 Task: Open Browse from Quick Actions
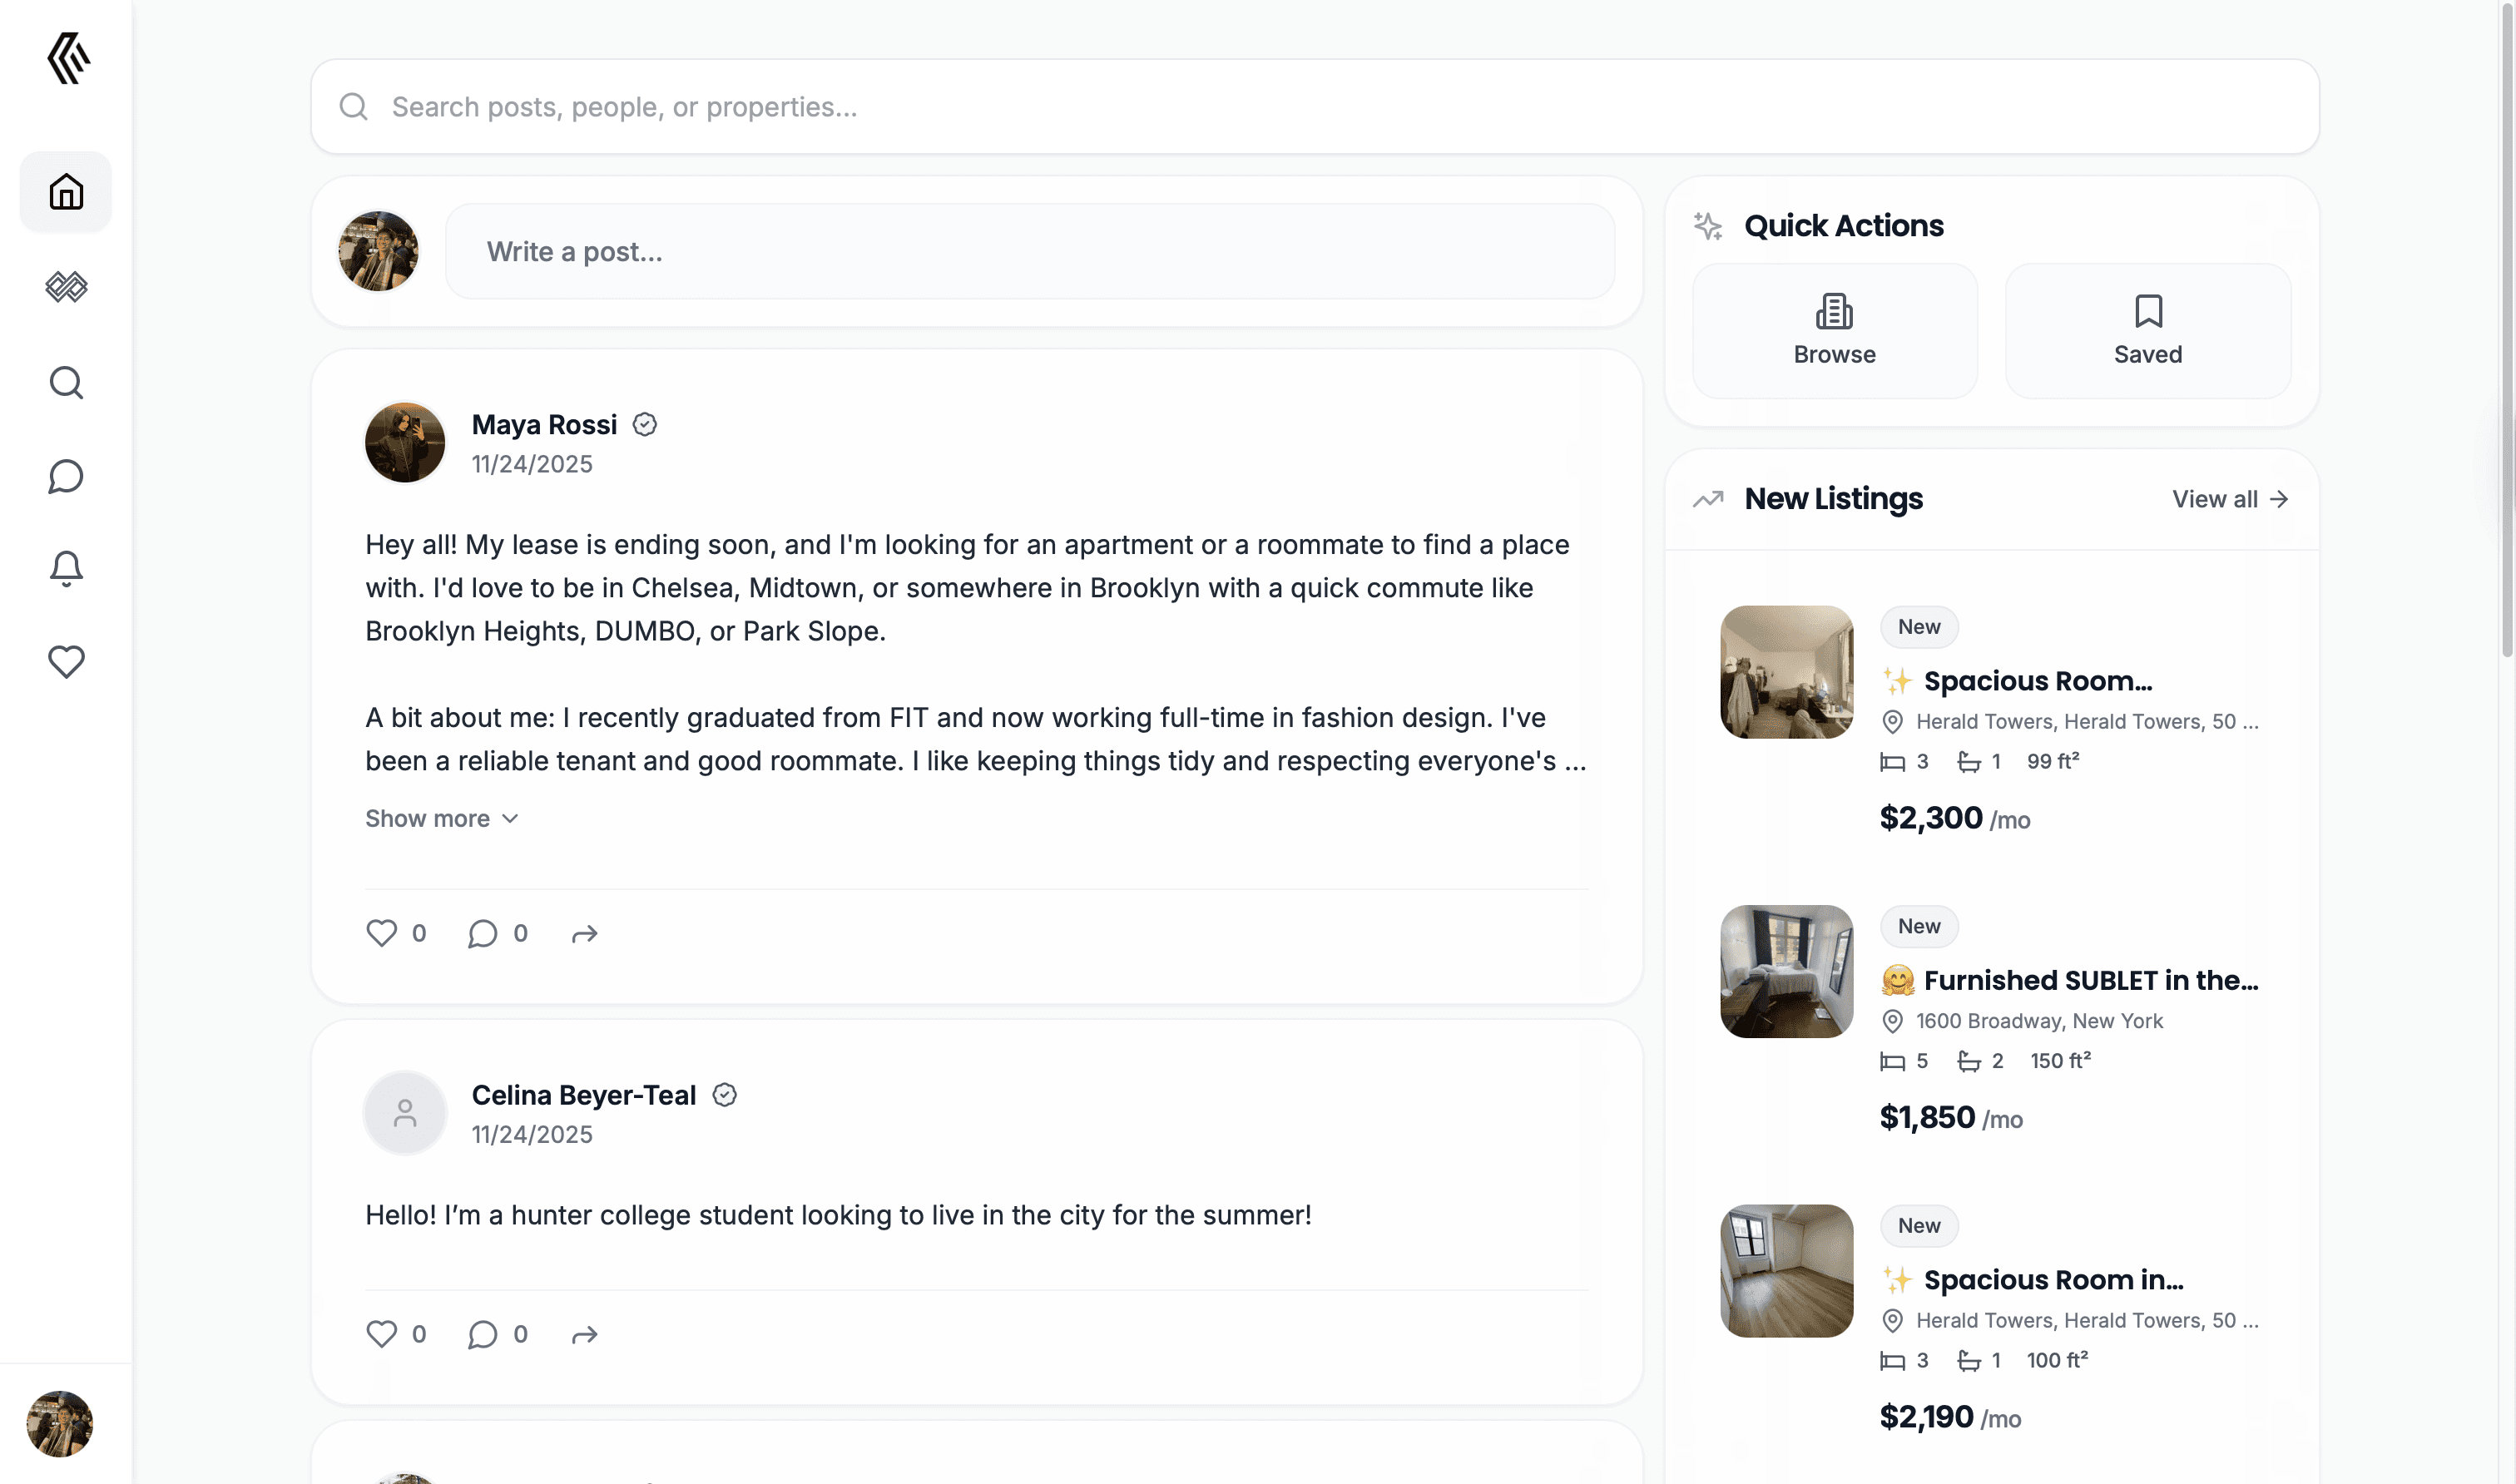pyautogui.click(x=1834, y=330)
